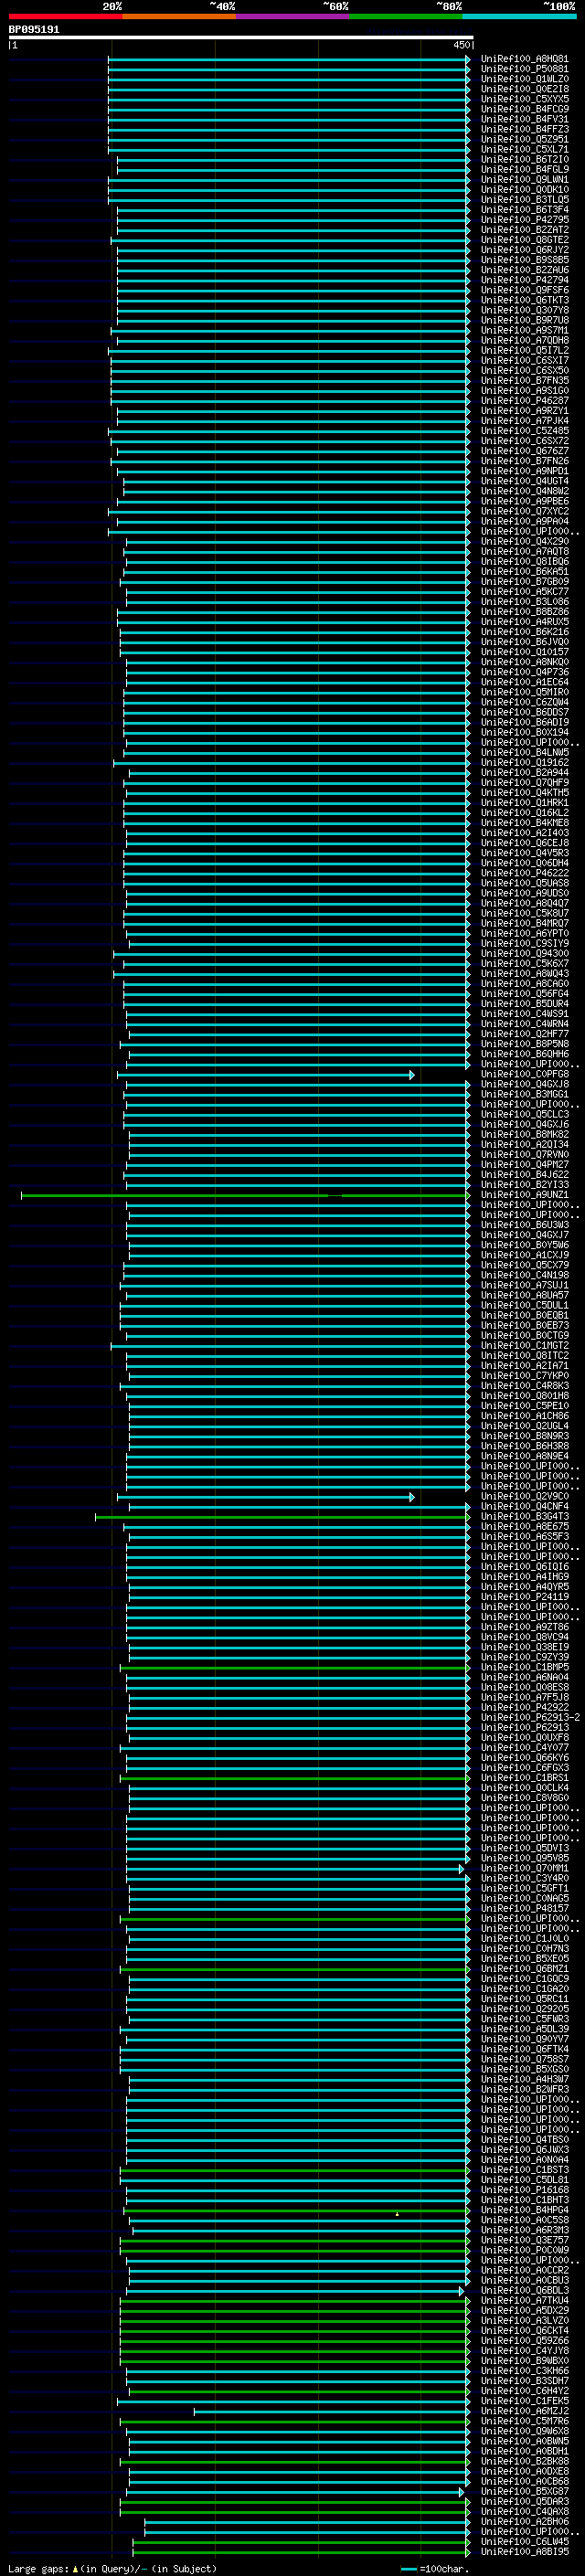Click the short alignment bar for C0PFG8

click(265, 1075)
